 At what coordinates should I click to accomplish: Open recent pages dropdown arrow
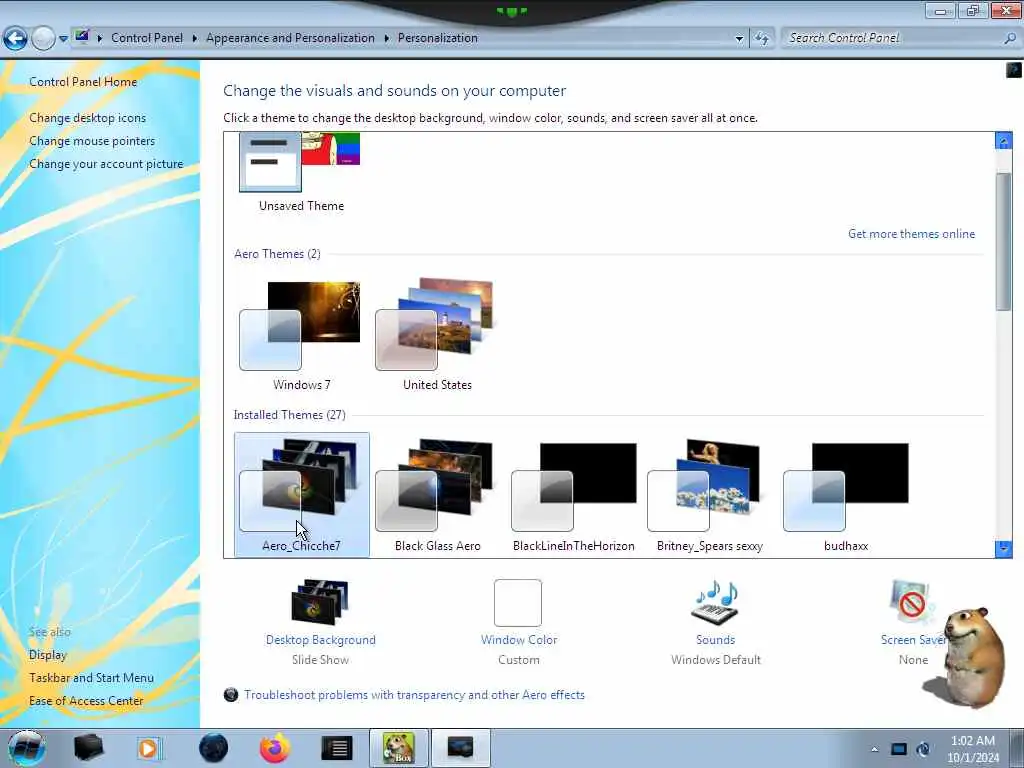point(63,39)
